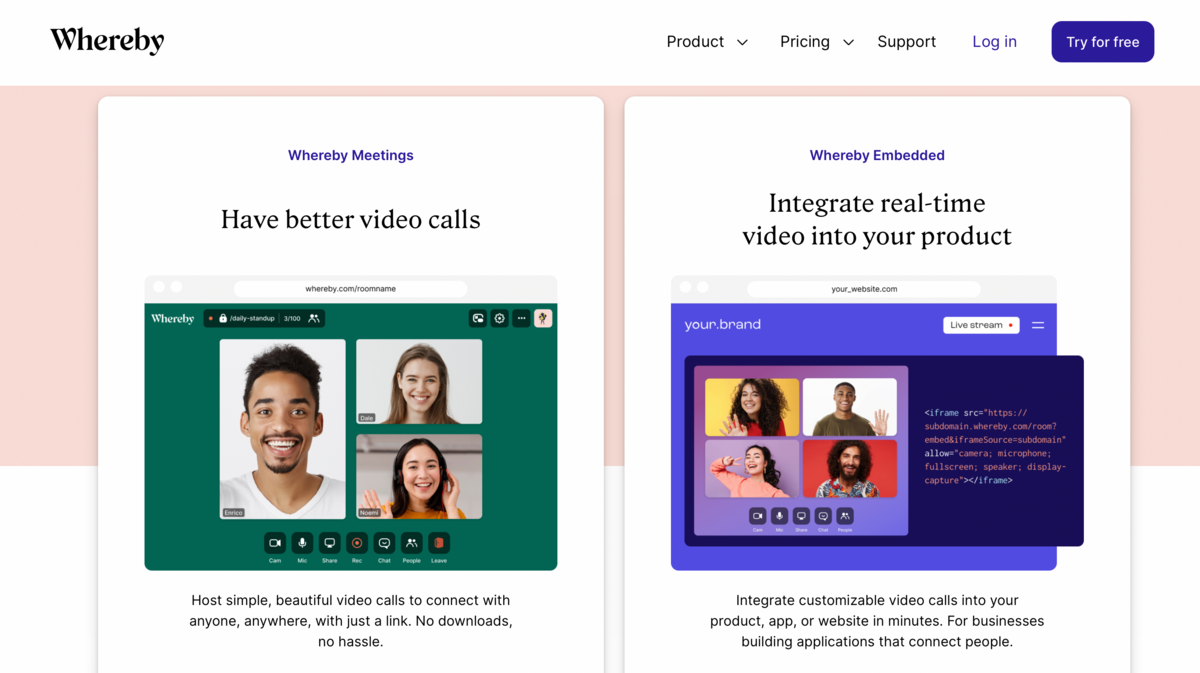The width and height of the screenshot is (1200, 673).
Task: Click the iframe code snippet text
Action: (x=995, y=446)
